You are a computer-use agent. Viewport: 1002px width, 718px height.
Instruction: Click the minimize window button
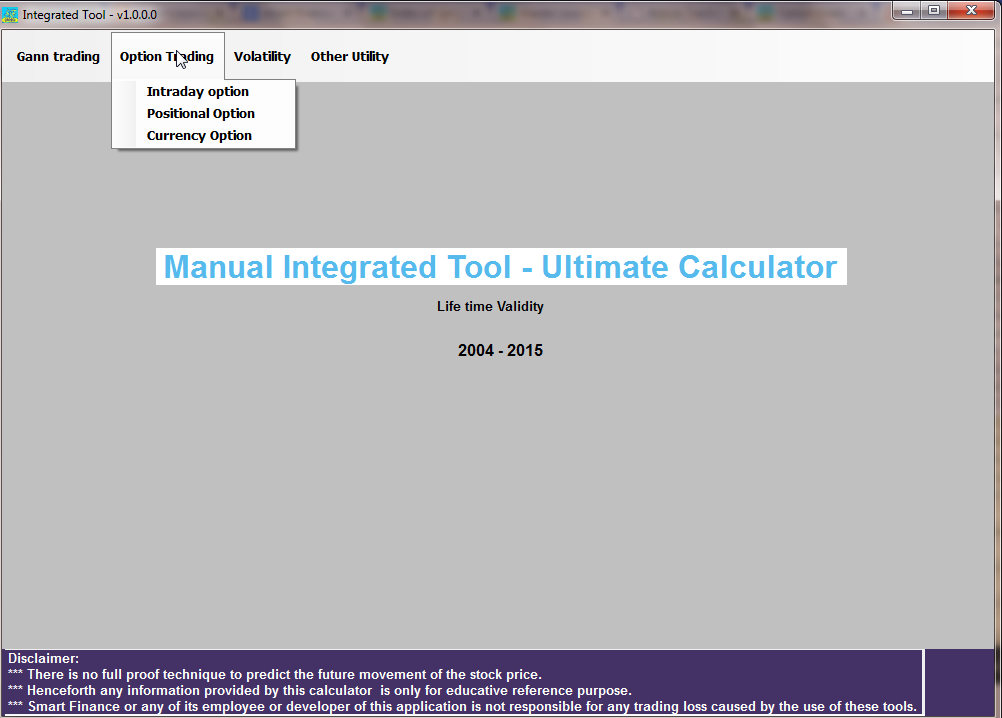coord(907,10)
